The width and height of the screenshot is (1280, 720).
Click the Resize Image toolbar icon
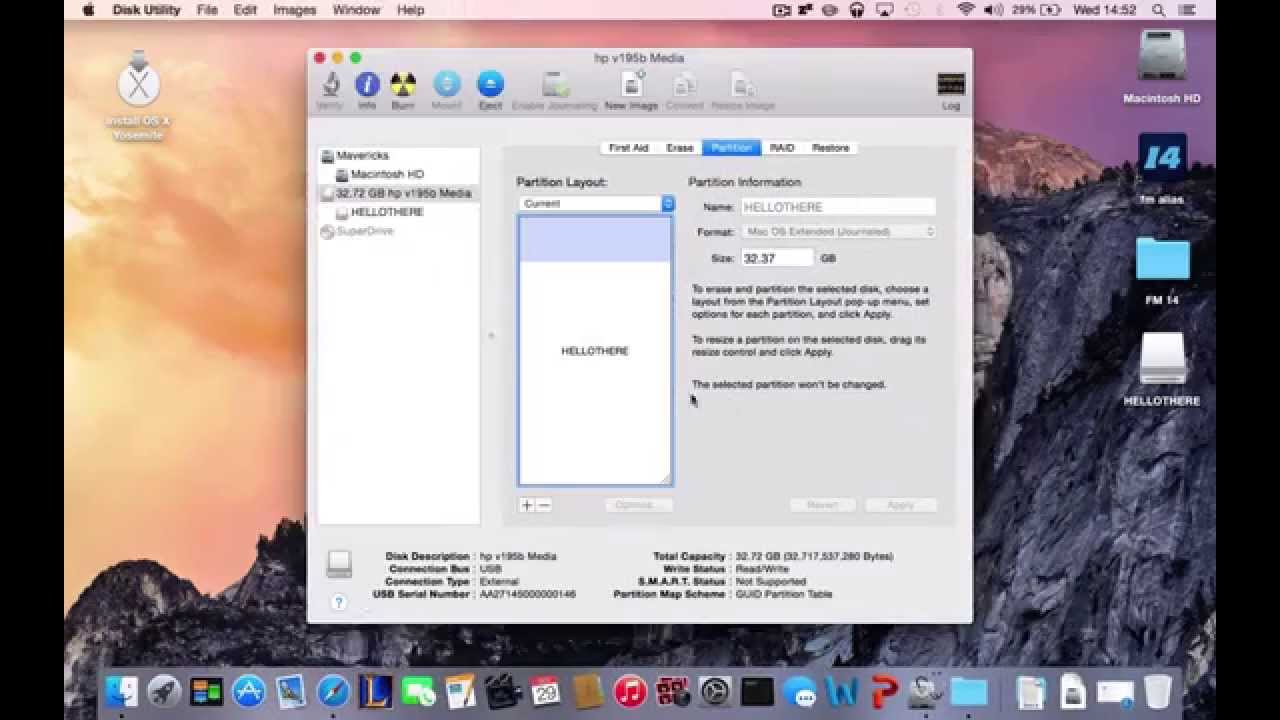(743, 90)
